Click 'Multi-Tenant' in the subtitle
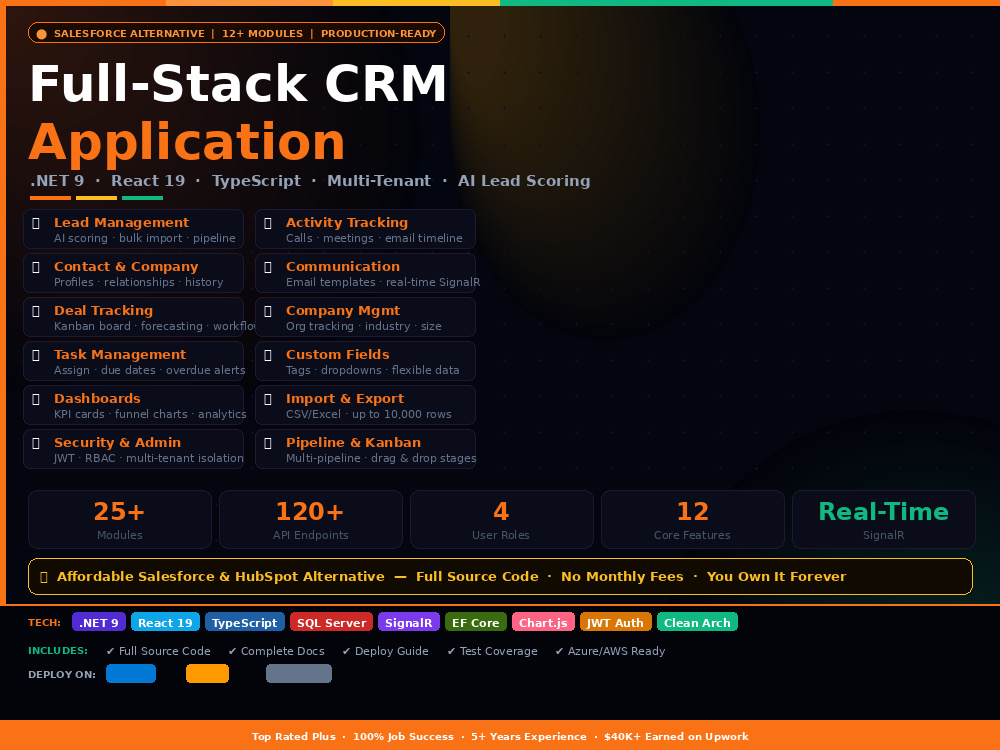 [x=379, y=181]
